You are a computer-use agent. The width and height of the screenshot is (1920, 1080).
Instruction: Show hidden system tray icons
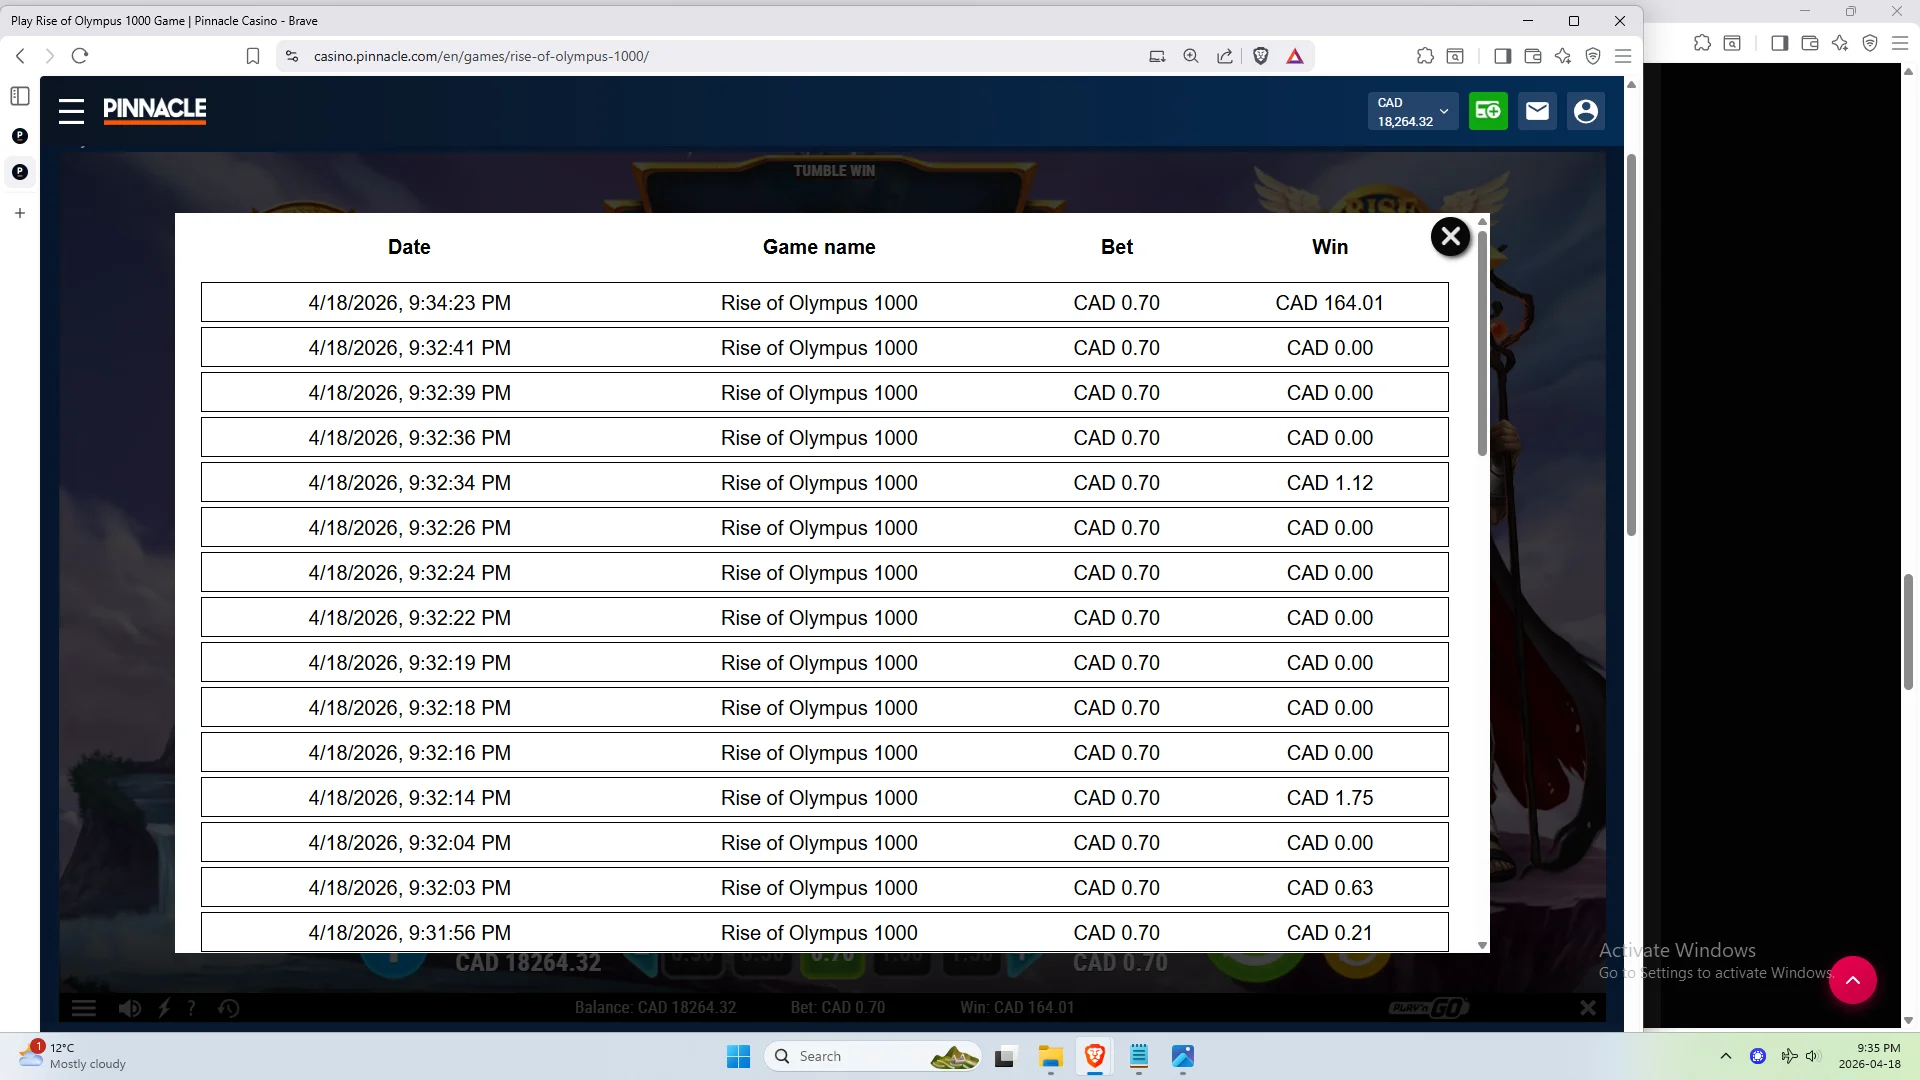click(x=1726, y=1056)
